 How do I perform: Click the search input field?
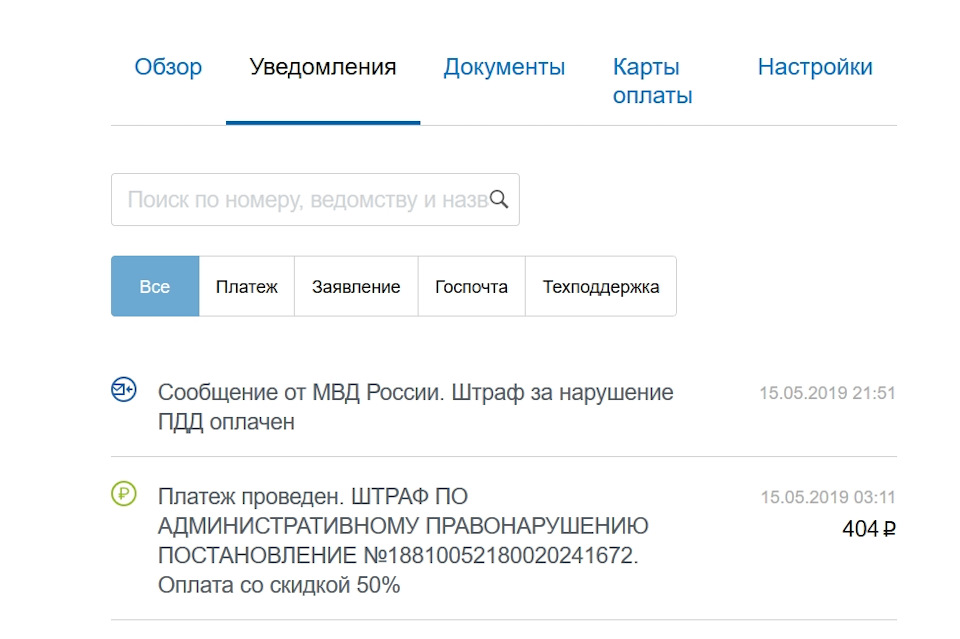click(x=300, y=199)
